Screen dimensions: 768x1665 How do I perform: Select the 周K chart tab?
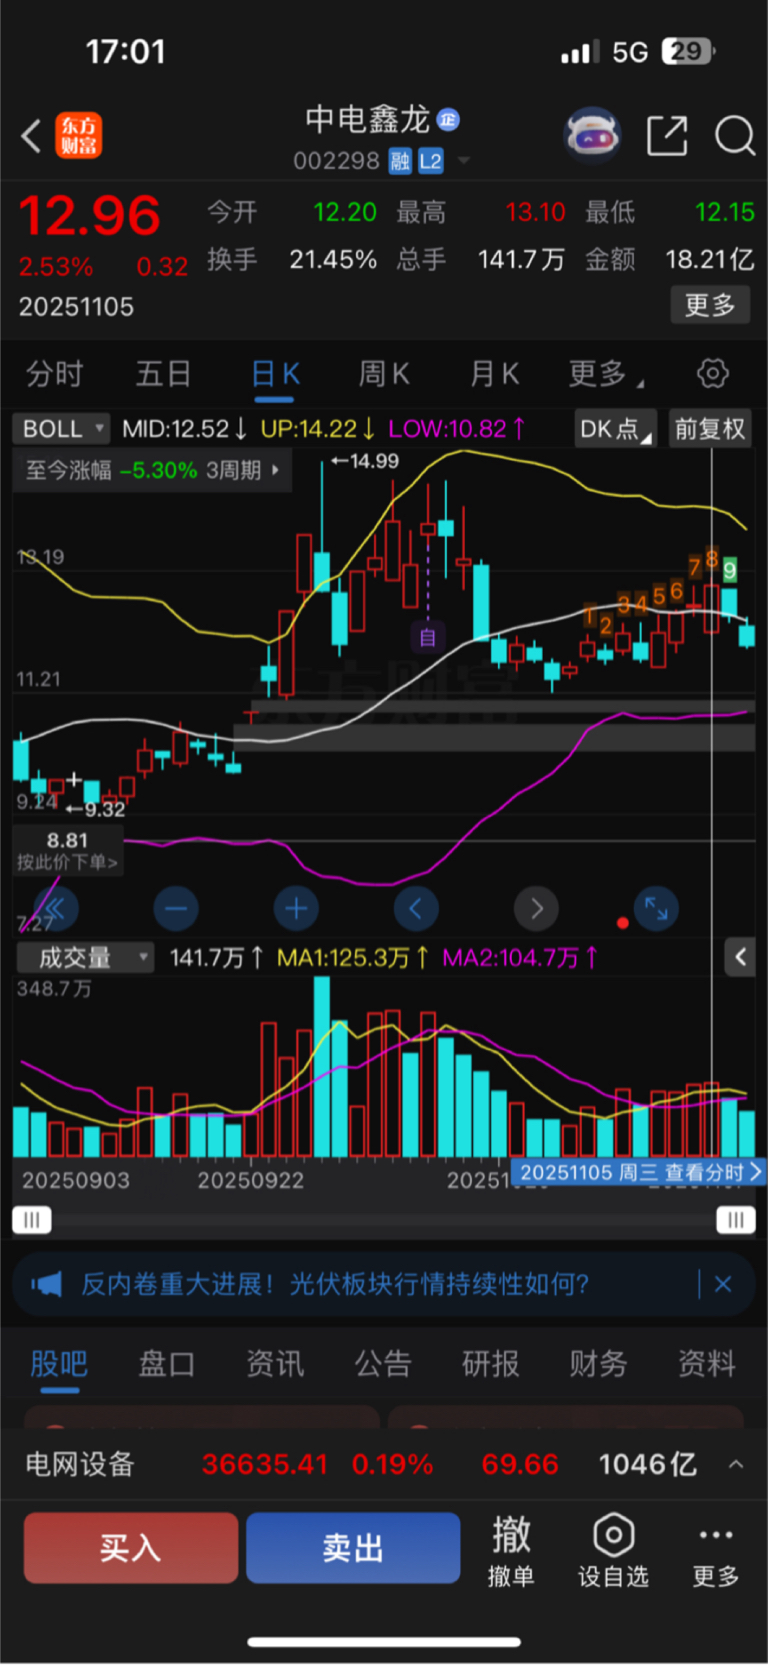[384, 374]
